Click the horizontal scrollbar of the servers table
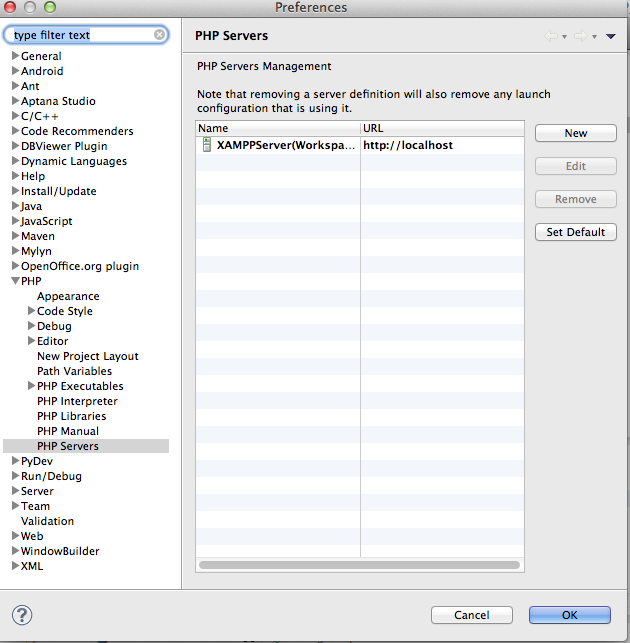The image size is (630, 643). click(x=359, y=565)
